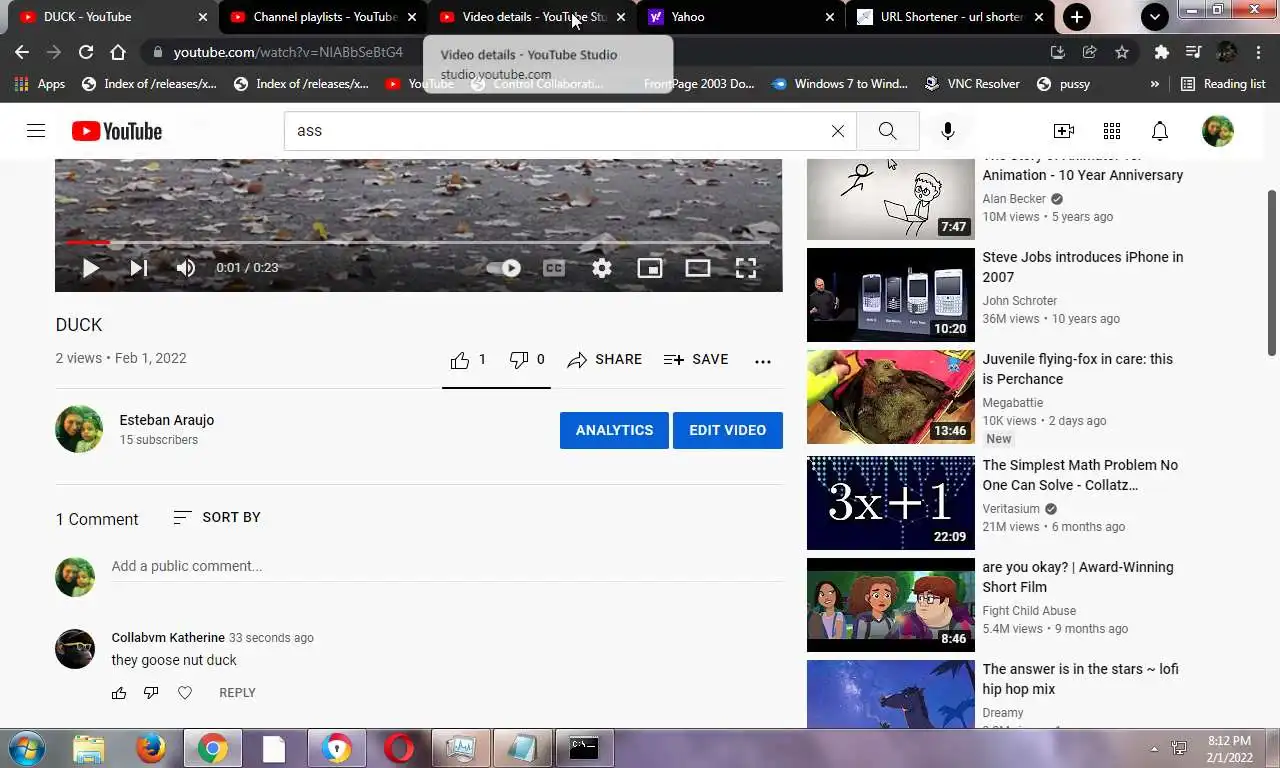The width and height of the screenshot is (1280, 768).
Task: Skip to next video in player
Action: pyautogui.click(x=139, y=268)
